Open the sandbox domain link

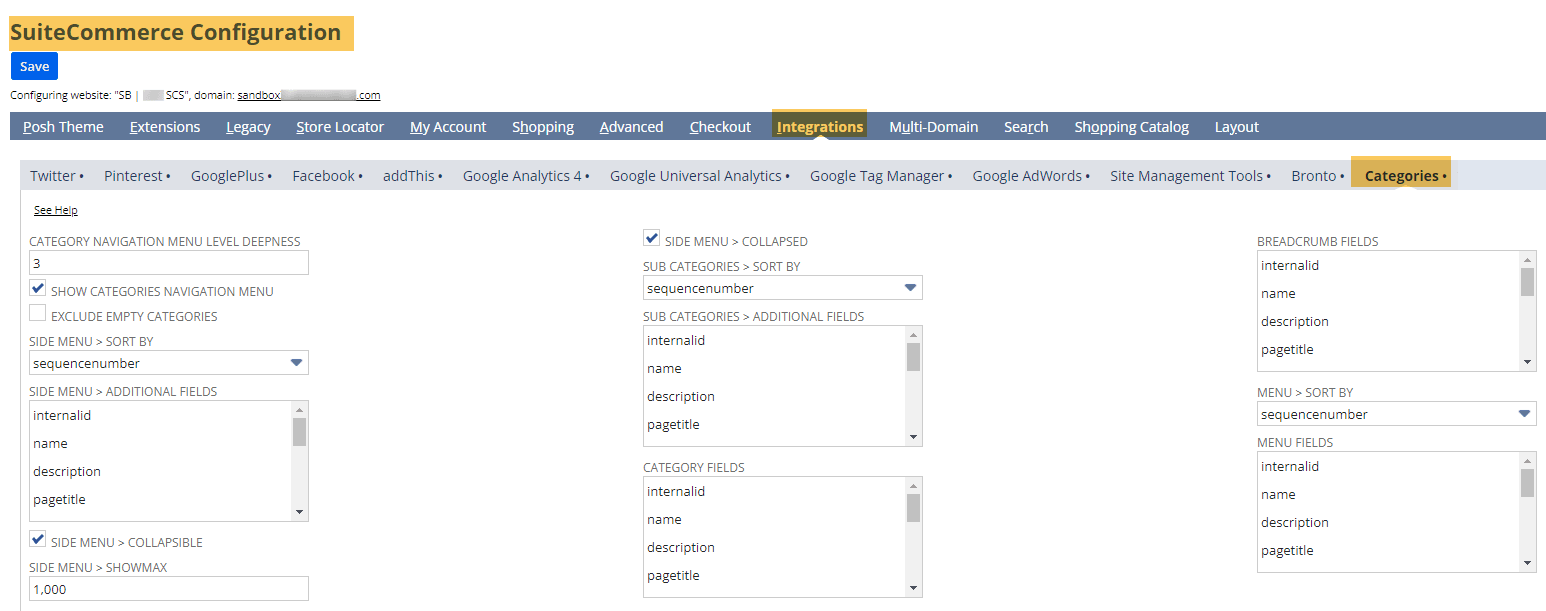[308, 95]
